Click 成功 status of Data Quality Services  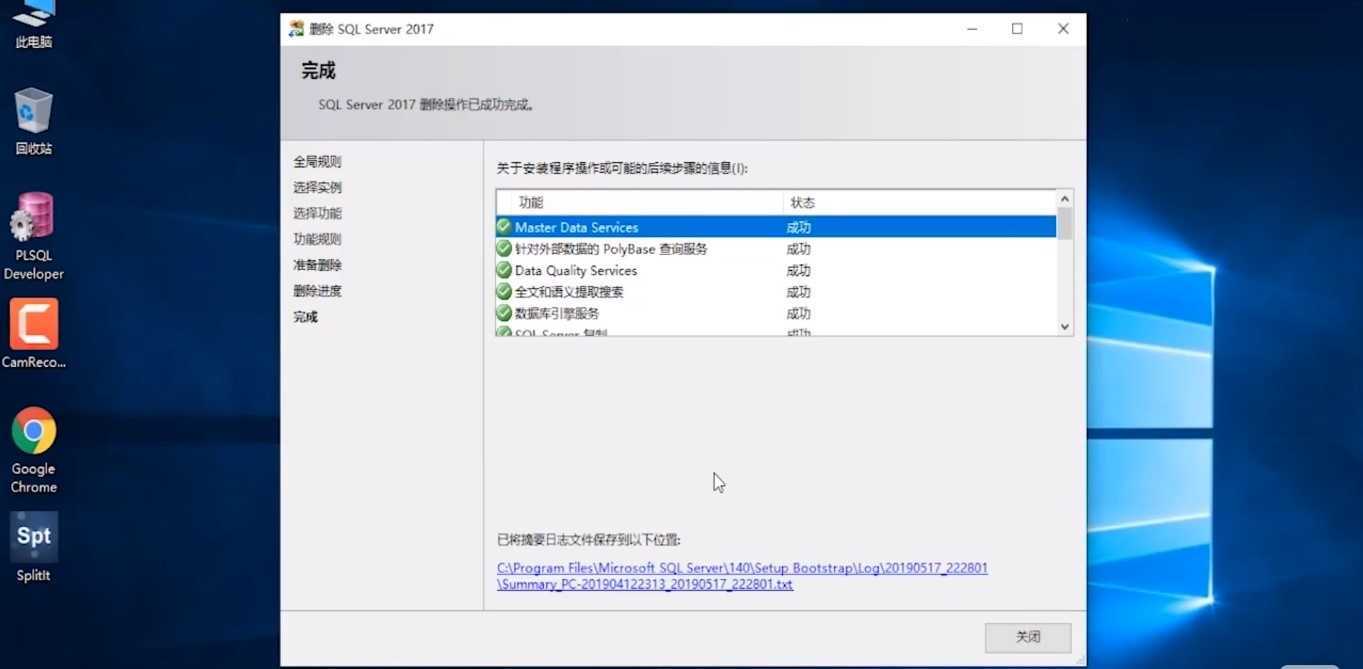(798, 270)
